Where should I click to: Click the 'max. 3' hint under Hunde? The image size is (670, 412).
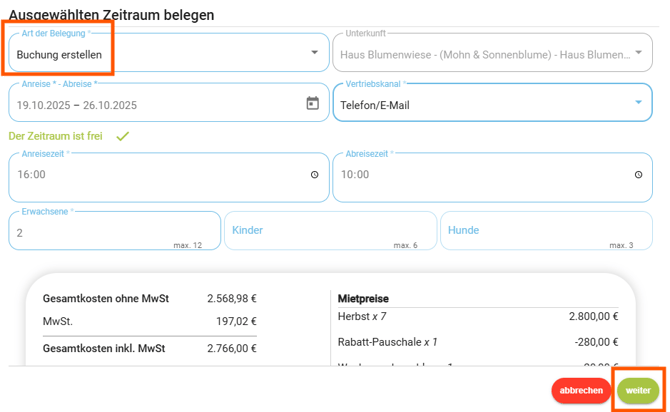tap(621, 245)
